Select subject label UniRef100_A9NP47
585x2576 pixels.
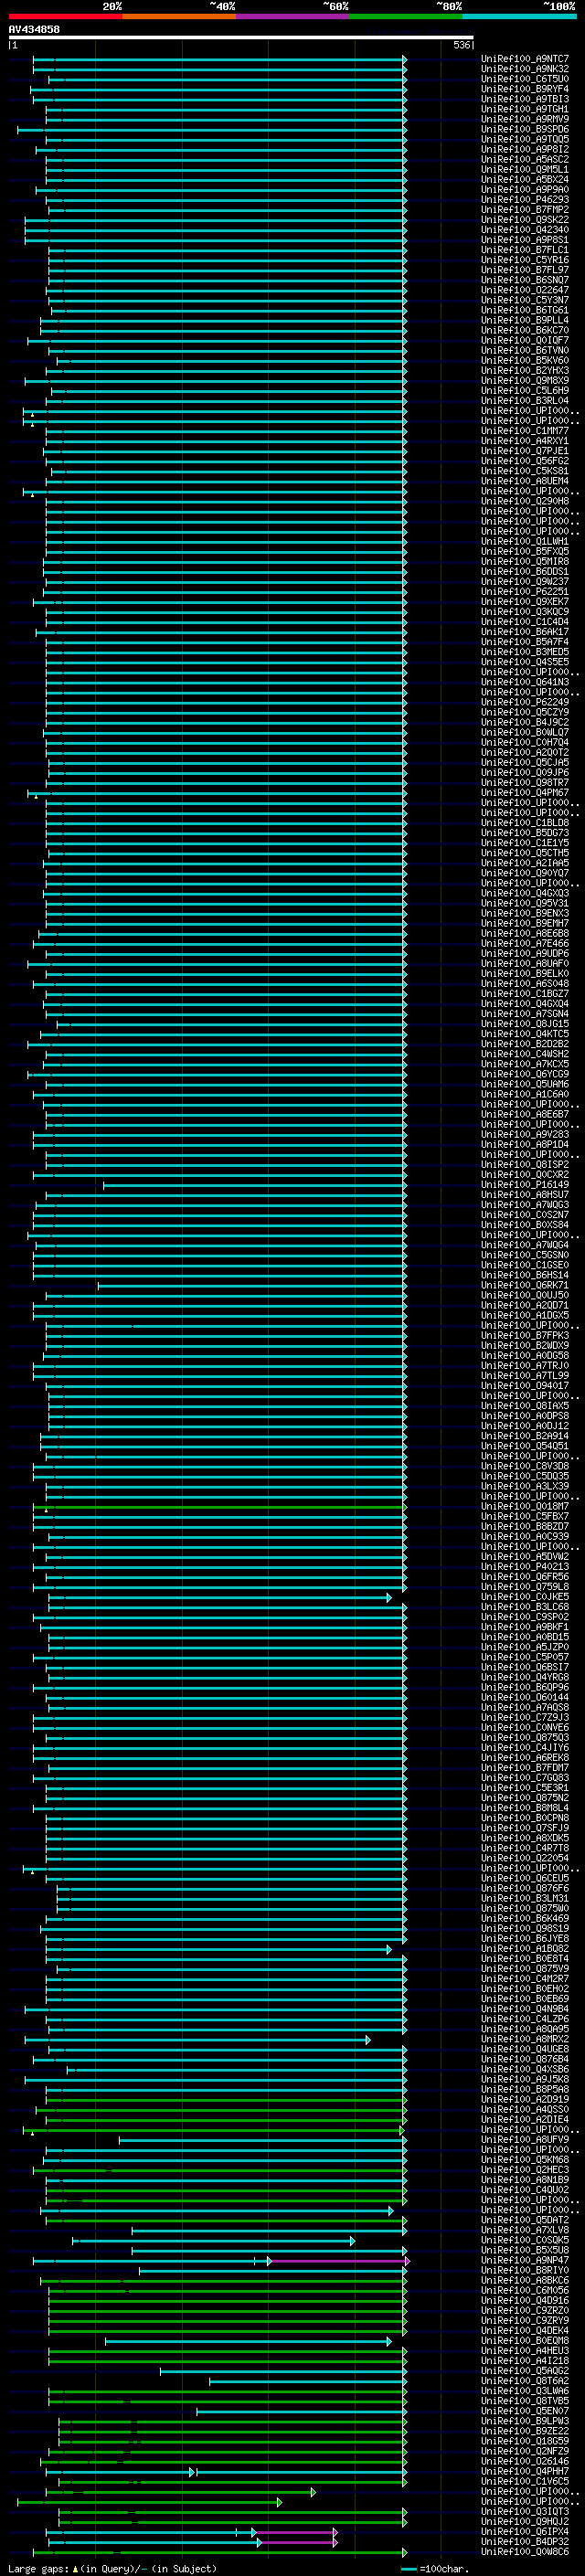coord(525,2260)
